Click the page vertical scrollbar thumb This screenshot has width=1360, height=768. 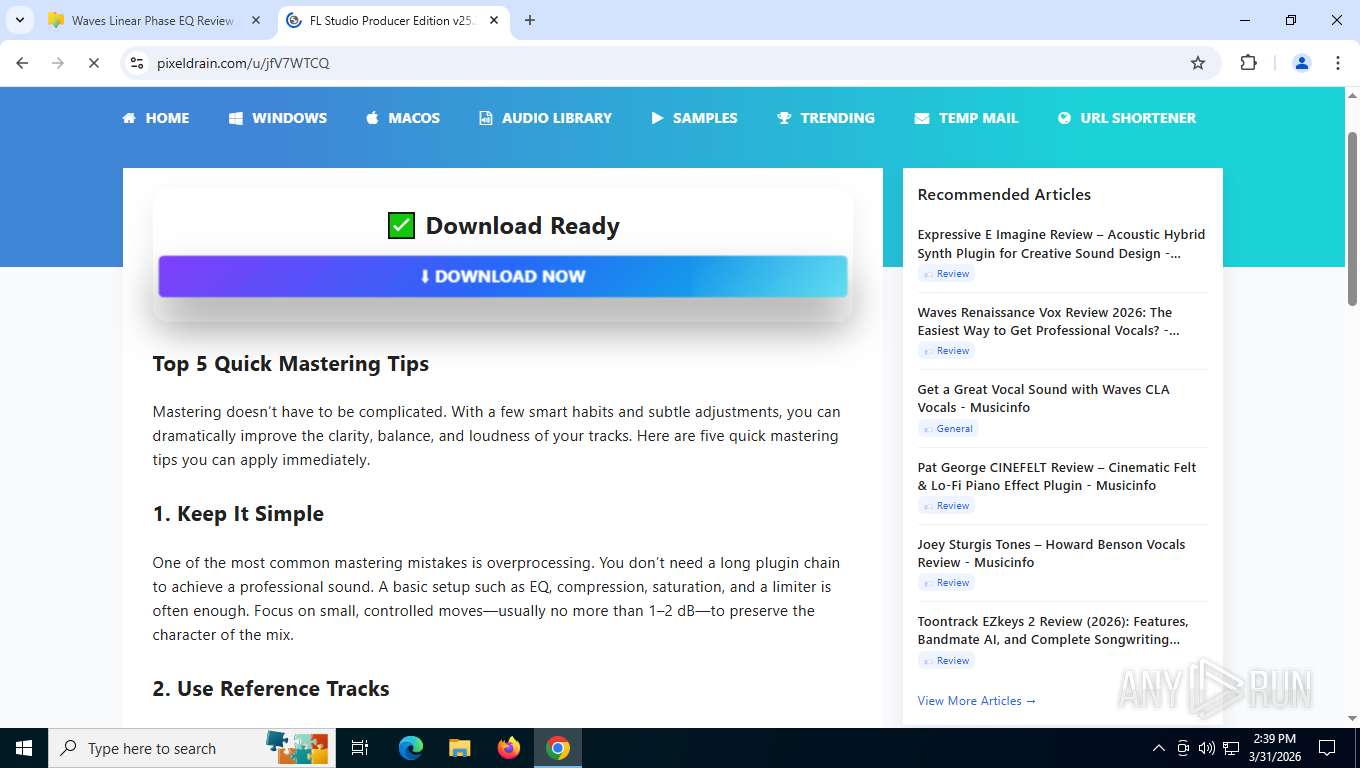pyautogui.click(x=1352, y=217)
